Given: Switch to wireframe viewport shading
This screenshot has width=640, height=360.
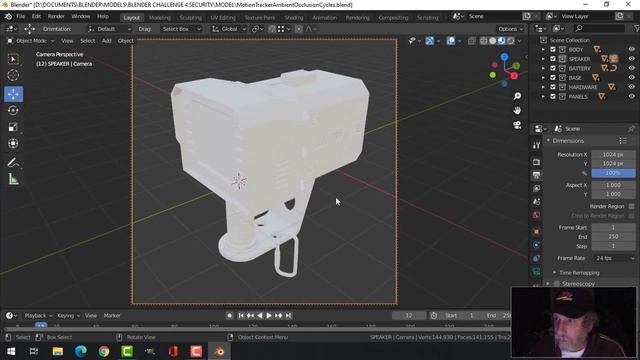Looking at the screenshot, I should coord(484,41).
